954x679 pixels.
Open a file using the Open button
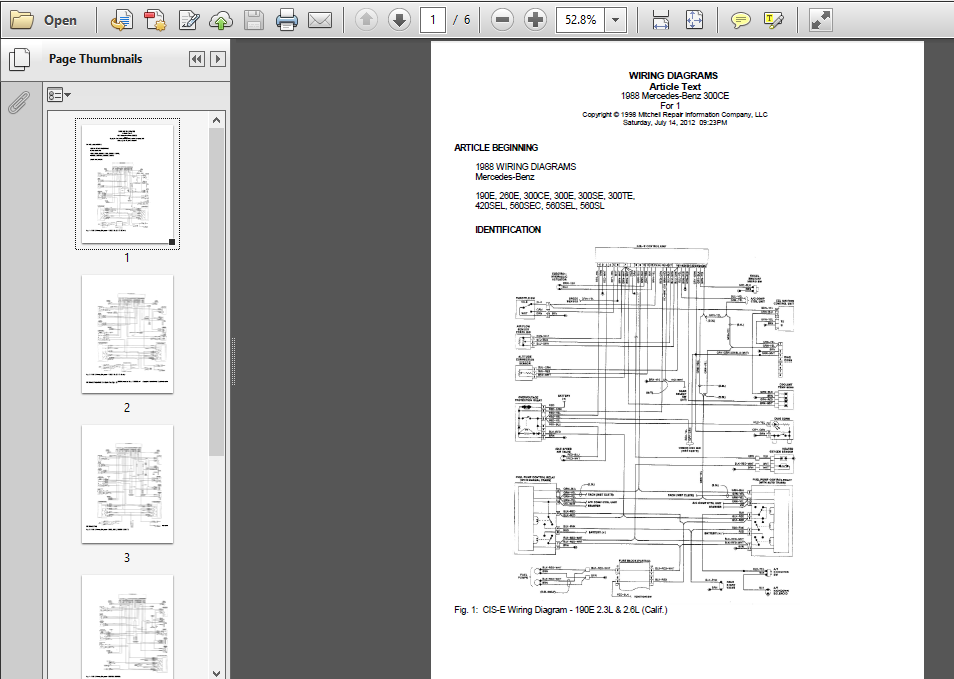[44, 20]
